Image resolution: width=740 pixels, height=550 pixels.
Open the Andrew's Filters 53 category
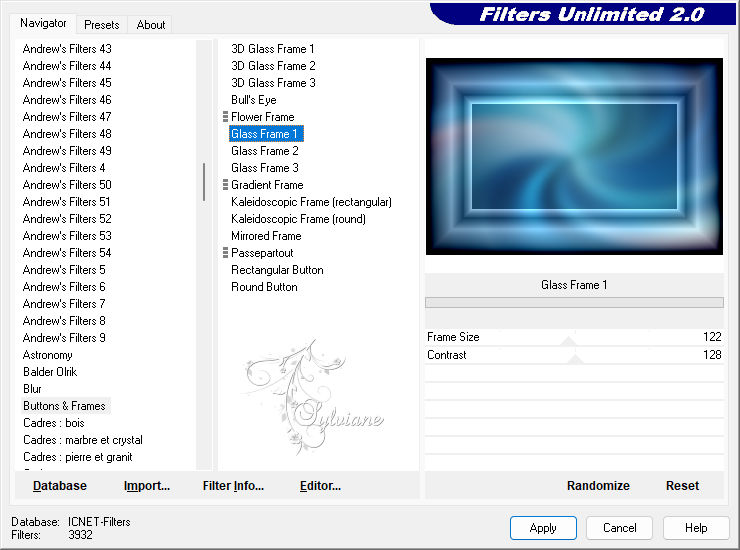[x=67, y=236]
